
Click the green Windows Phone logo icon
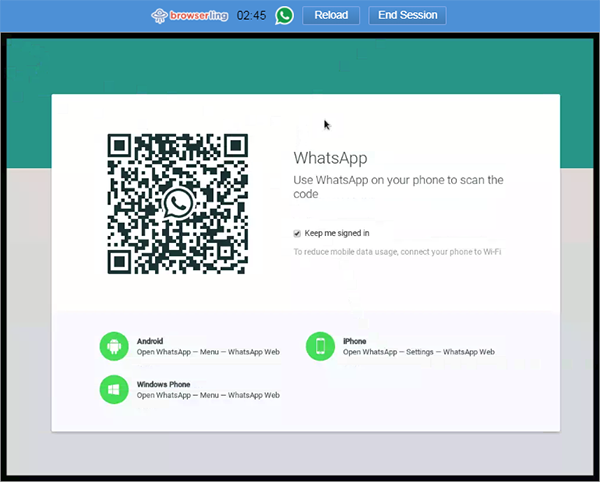[x=114, y=389]
